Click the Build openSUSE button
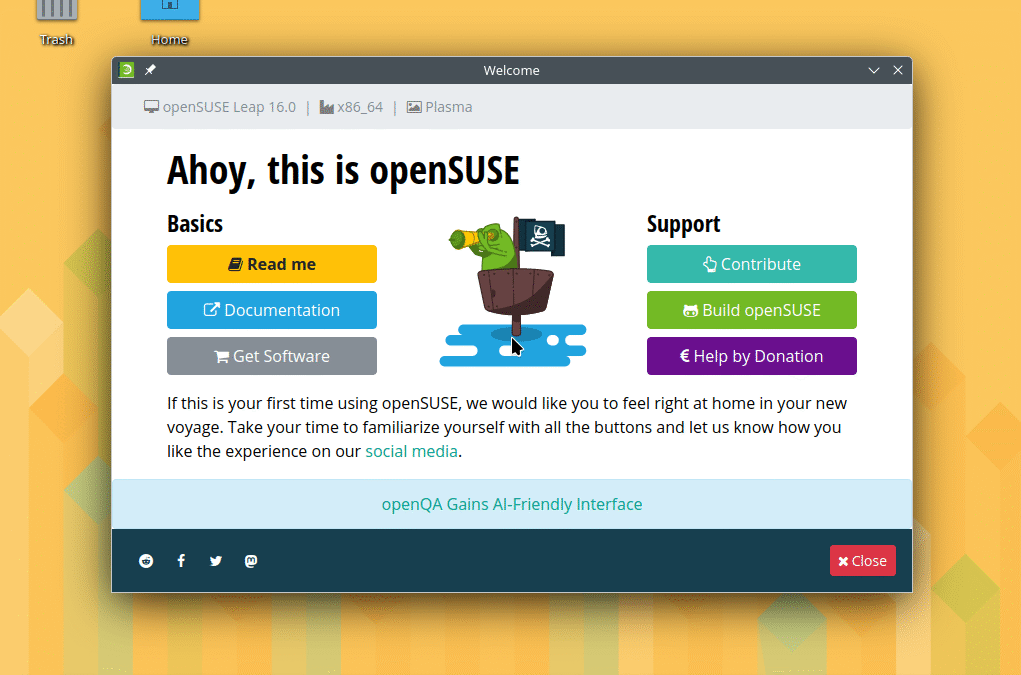The width and height of the screenshot is (1021, 675). click(752, 310)
